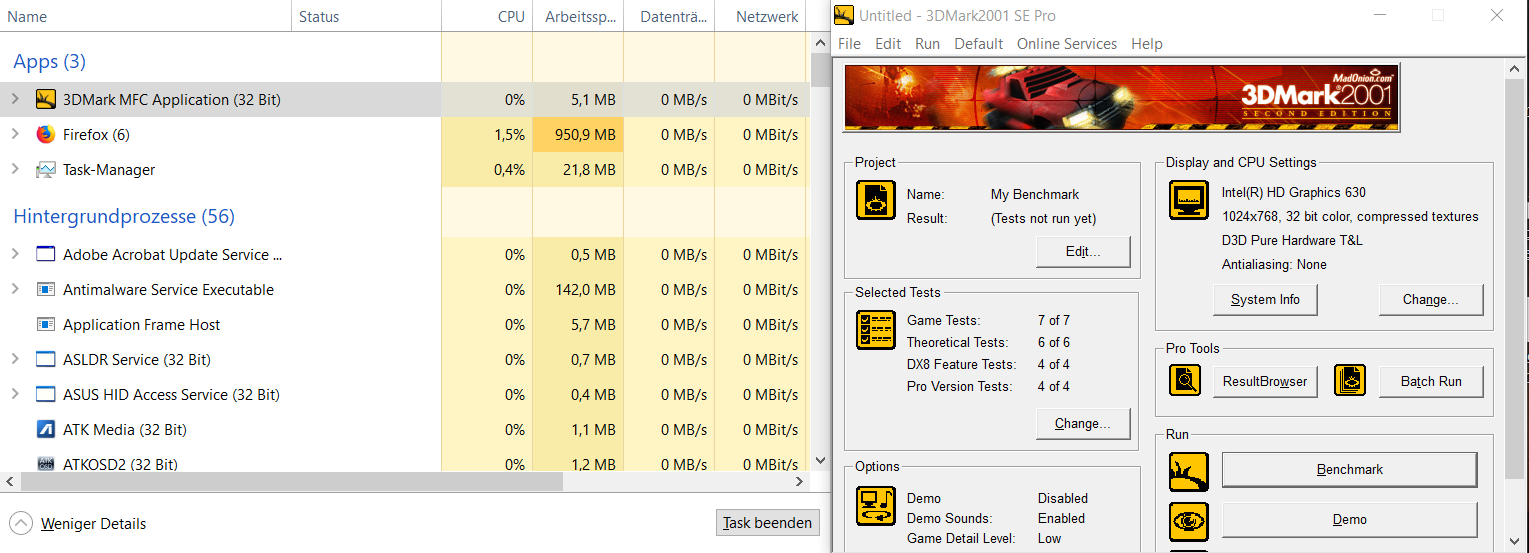Click Antimalware memory value 142,0 MB

(579, 289)
